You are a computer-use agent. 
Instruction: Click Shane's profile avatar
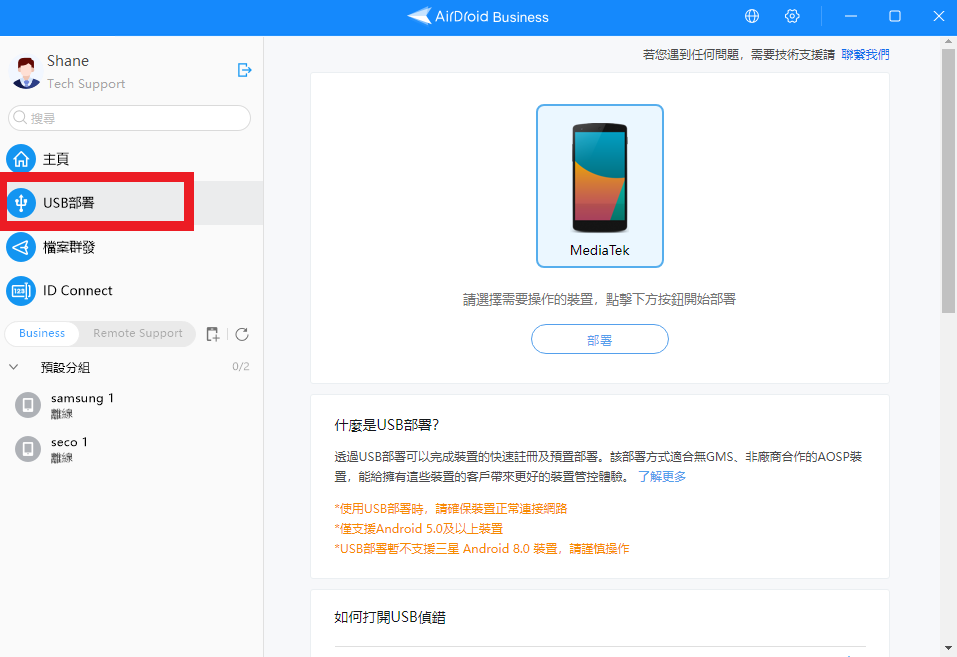pyautogui.click(x=26, y=72)
